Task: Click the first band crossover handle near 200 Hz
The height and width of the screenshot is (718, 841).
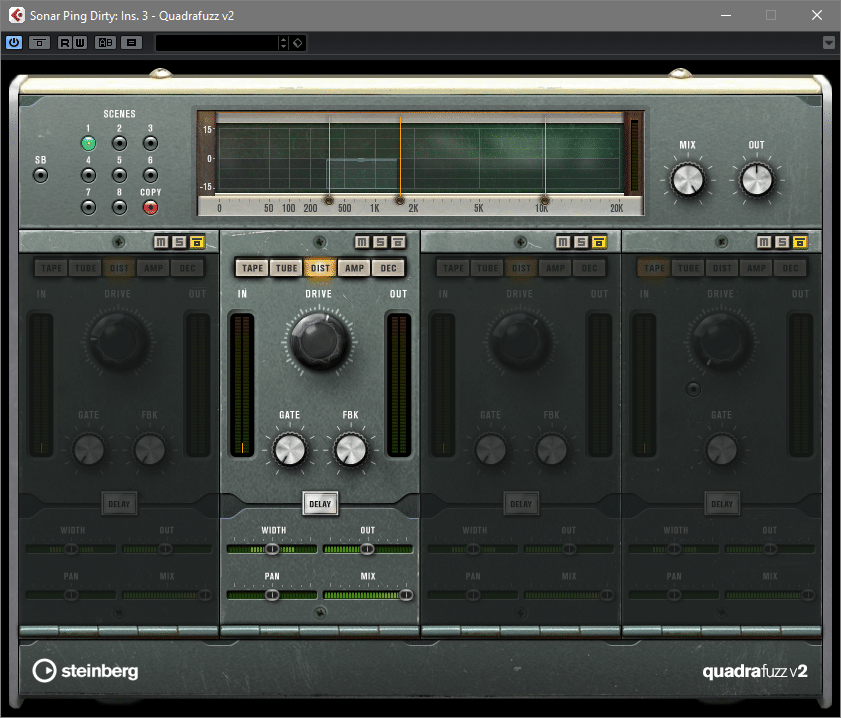Action: (329, 201)
